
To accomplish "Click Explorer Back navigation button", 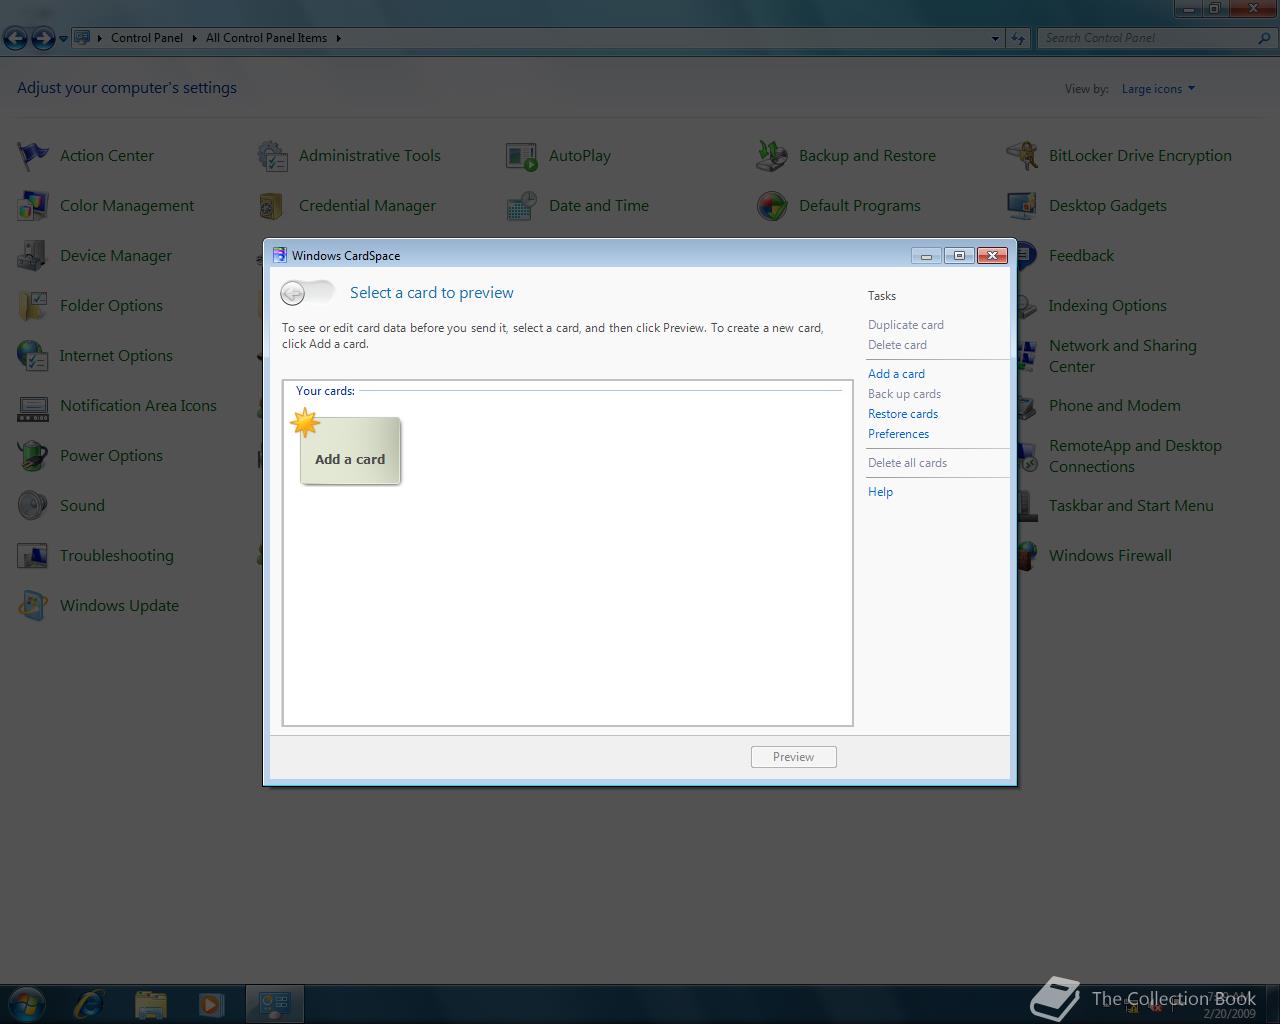I will pyautogui.click(x=16, y=38).
